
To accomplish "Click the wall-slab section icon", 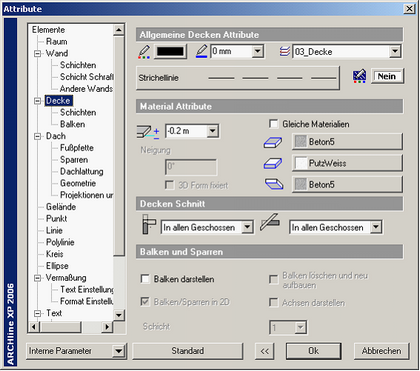I will [149, 224].
